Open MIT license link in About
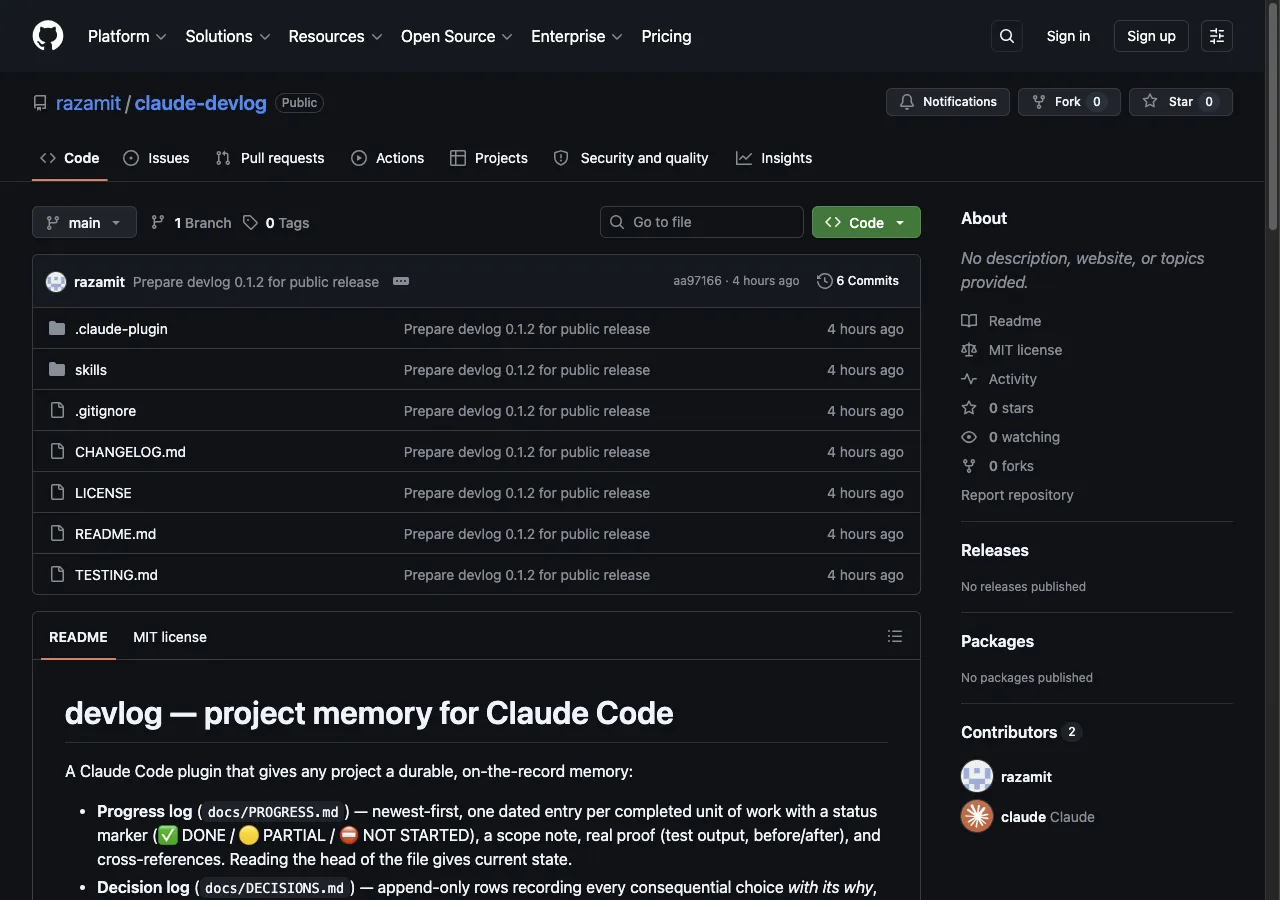 [x=1012, y=350]
